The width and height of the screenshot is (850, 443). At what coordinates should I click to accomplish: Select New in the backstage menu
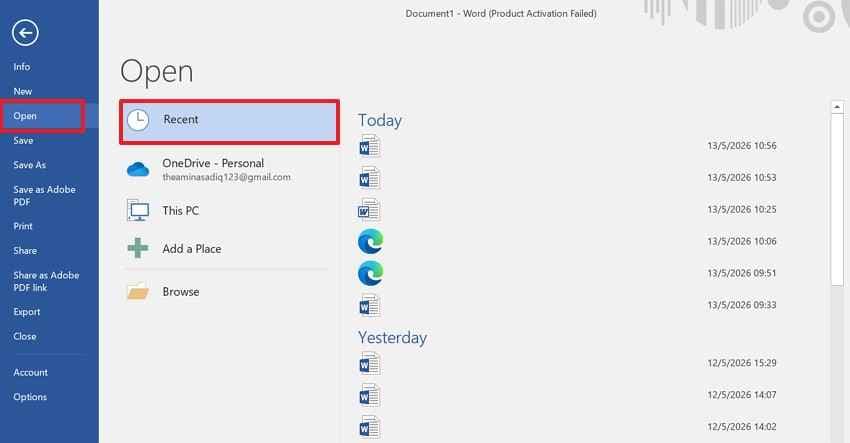point(23,91)
